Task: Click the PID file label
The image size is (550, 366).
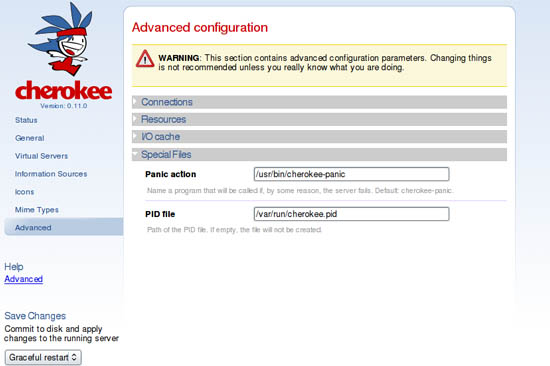Action: pos(160,214)
